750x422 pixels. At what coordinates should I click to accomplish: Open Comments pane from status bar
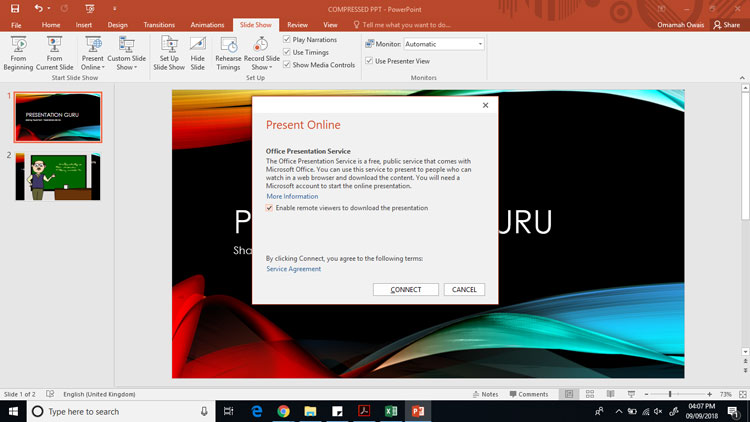[x=529, y=394]
